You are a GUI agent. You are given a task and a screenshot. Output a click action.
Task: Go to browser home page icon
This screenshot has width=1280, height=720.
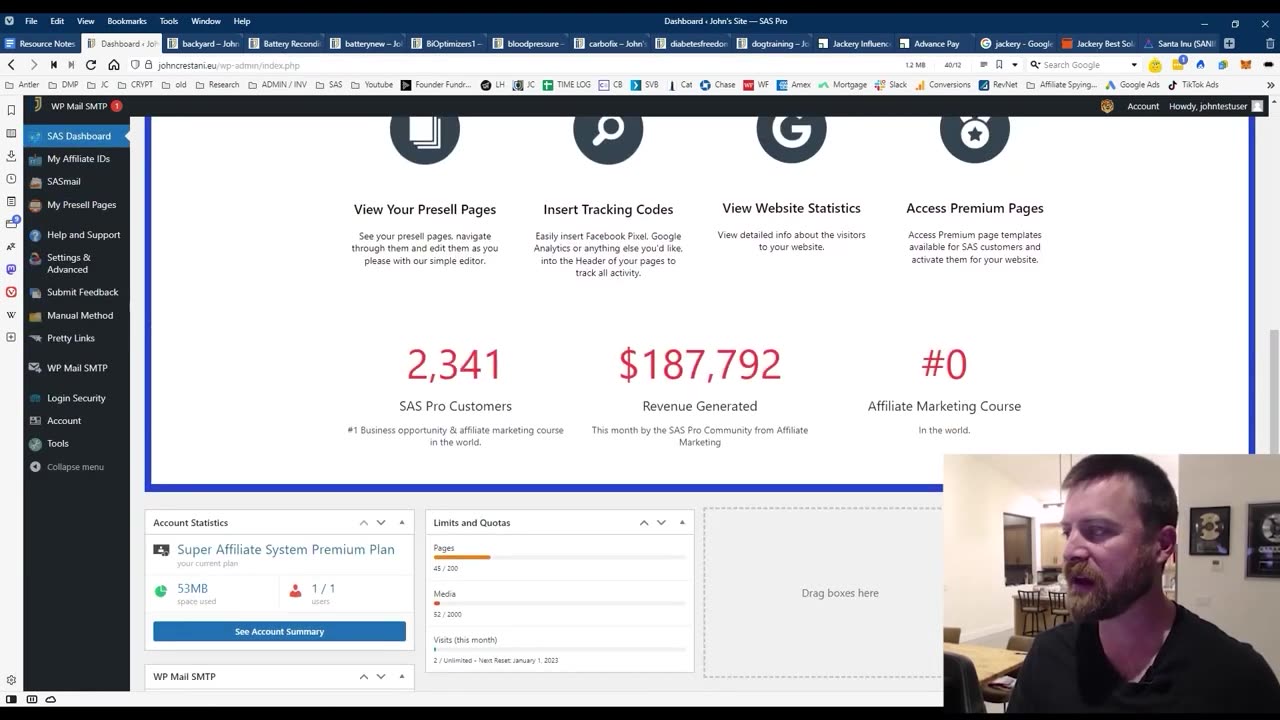point(114,65)
